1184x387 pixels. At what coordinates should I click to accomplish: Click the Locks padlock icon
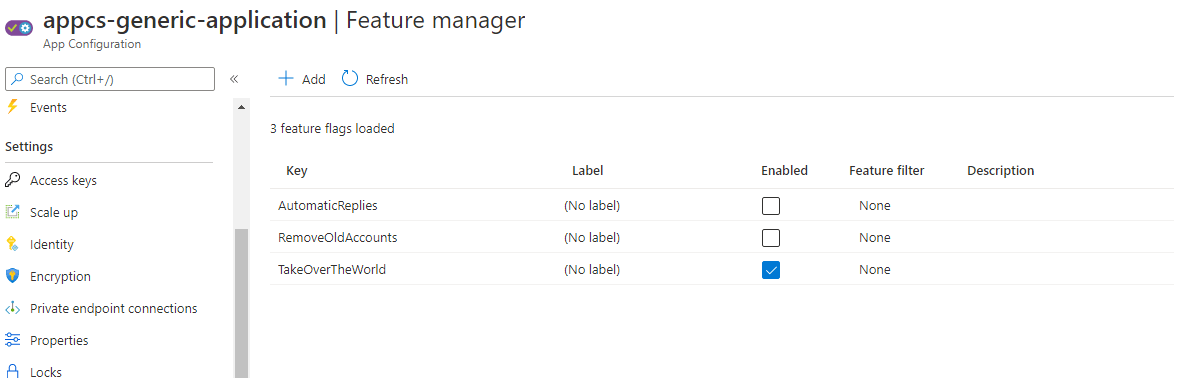tap(12, 372)
